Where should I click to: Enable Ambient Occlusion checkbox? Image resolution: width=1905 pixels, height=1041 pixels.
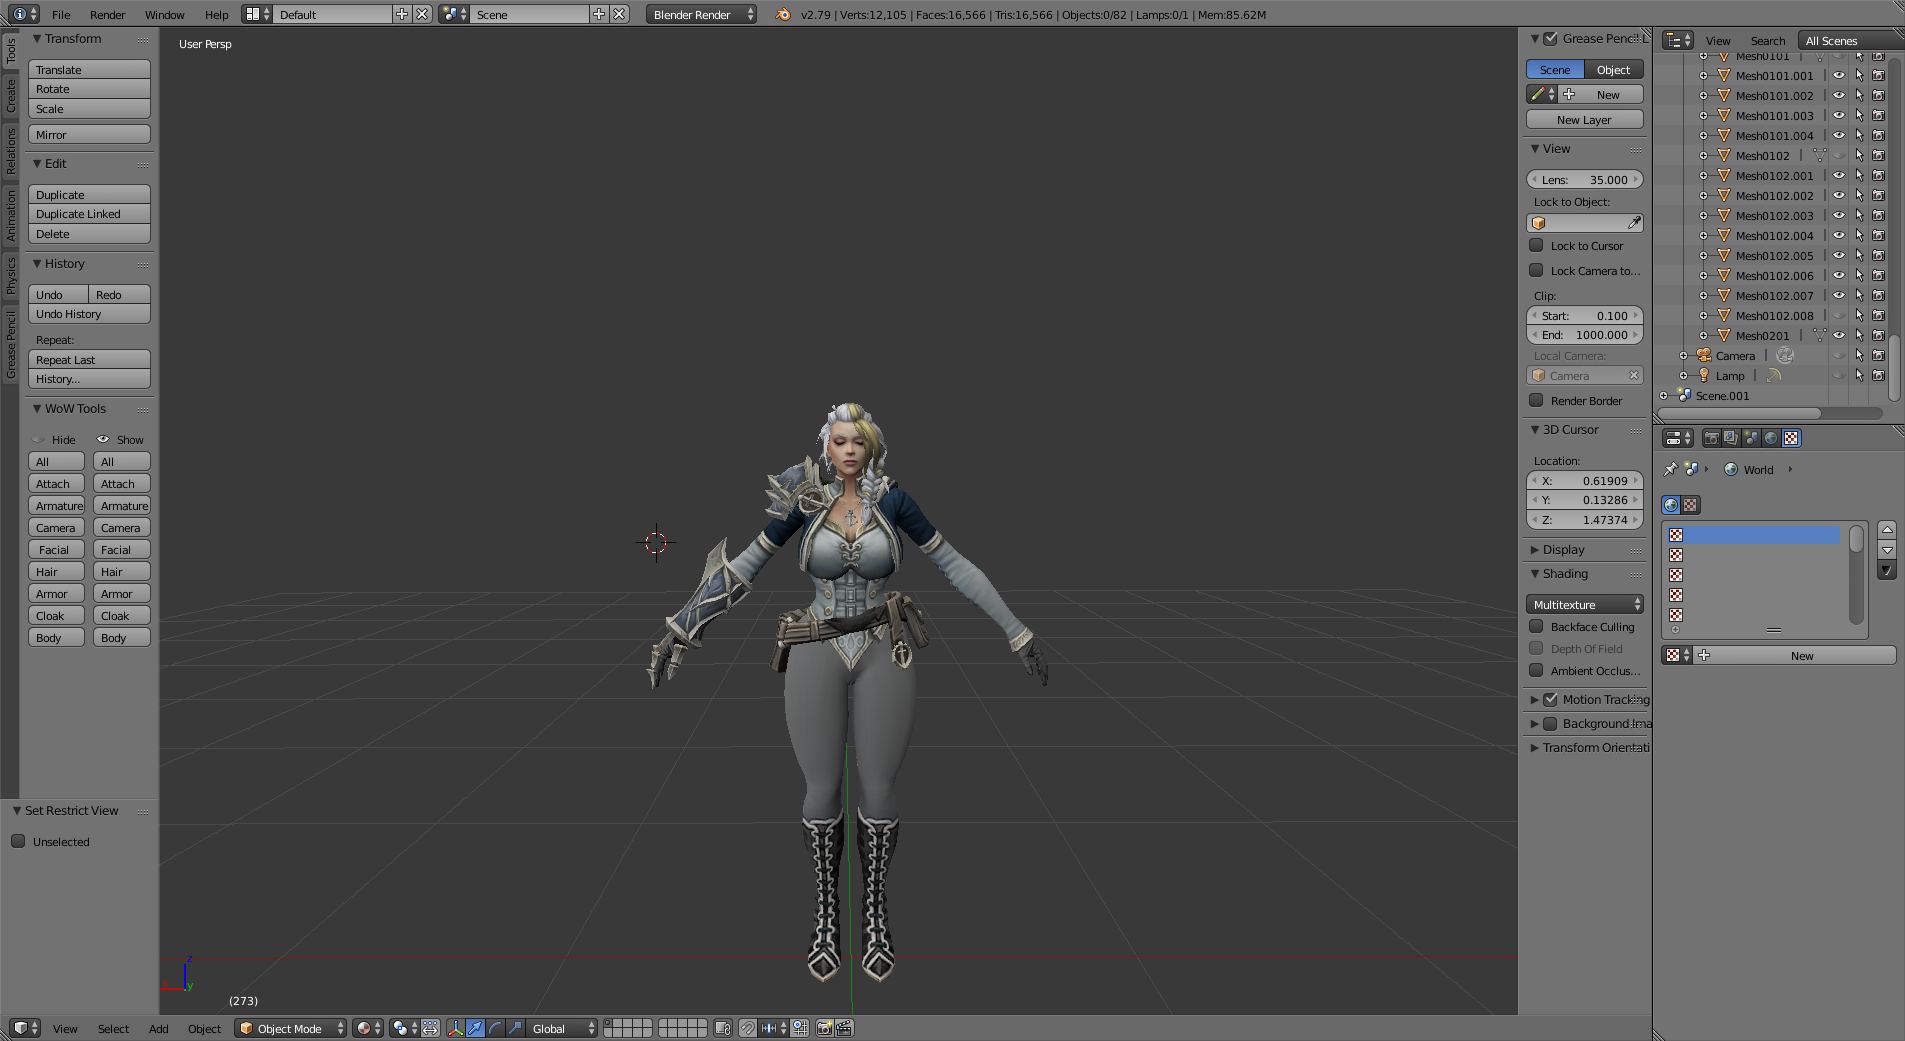pyautogui.click(x=1536, y=670)
